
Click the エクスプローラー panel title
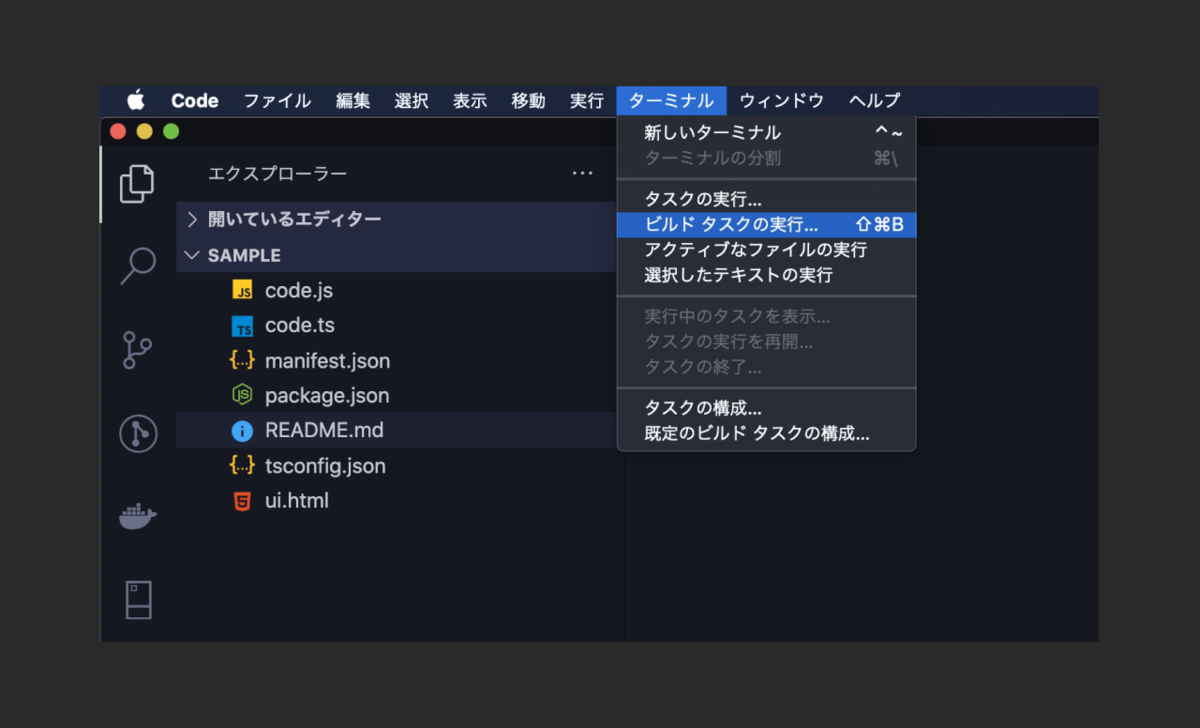tap(277, 174)
